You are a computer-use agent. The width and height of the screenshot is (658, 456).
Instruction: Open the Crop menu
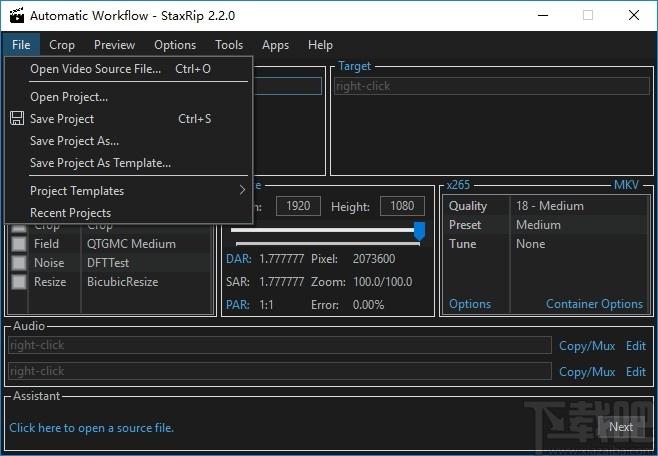coord(62,44)
